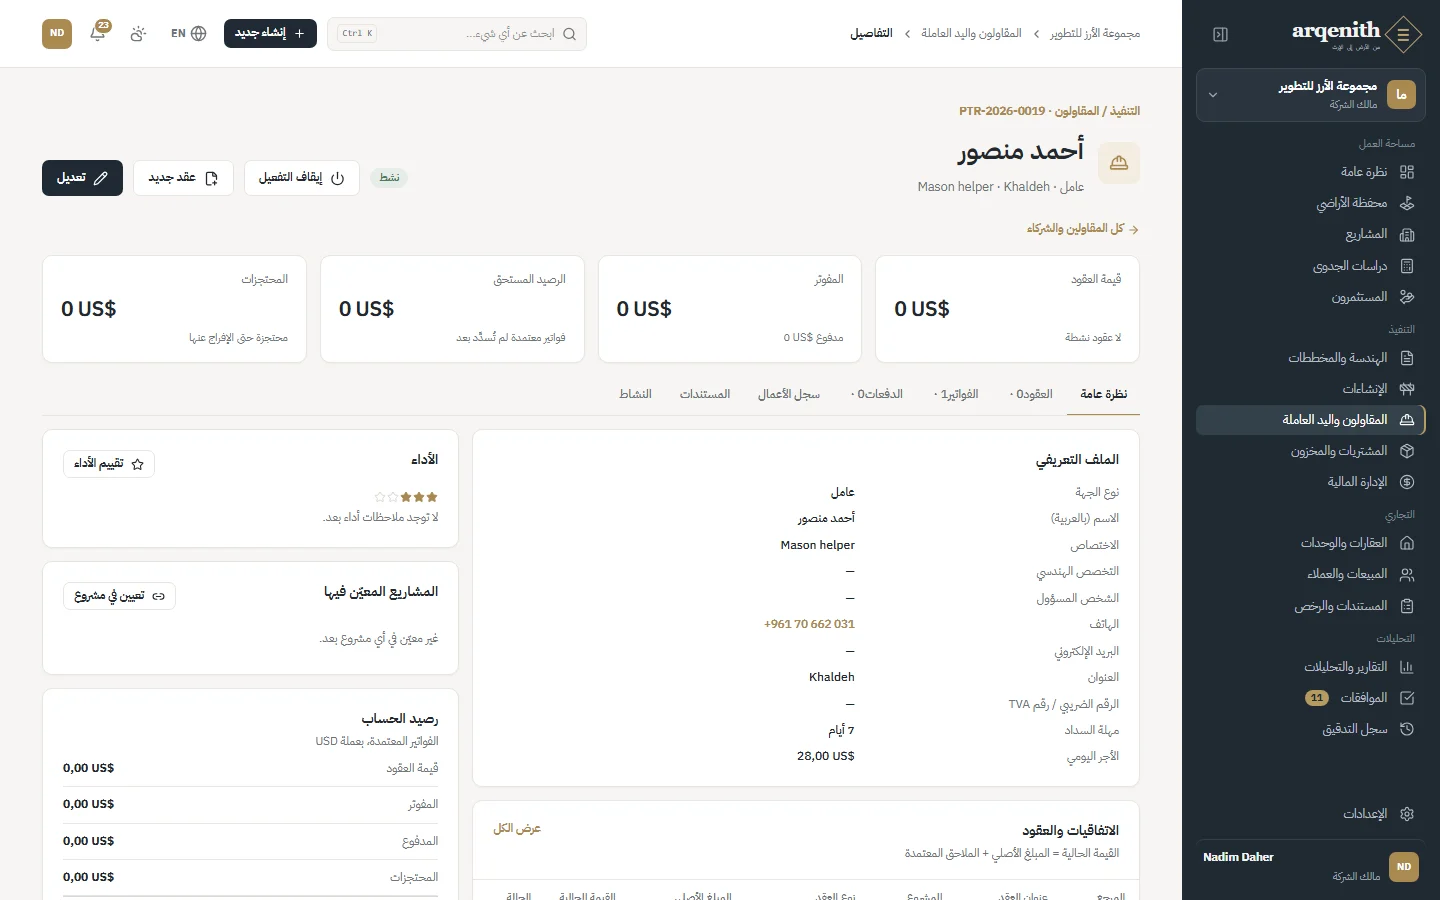Open the notifications bell
This screenshot has height=900, width=1440.
(x=98, y=33)
